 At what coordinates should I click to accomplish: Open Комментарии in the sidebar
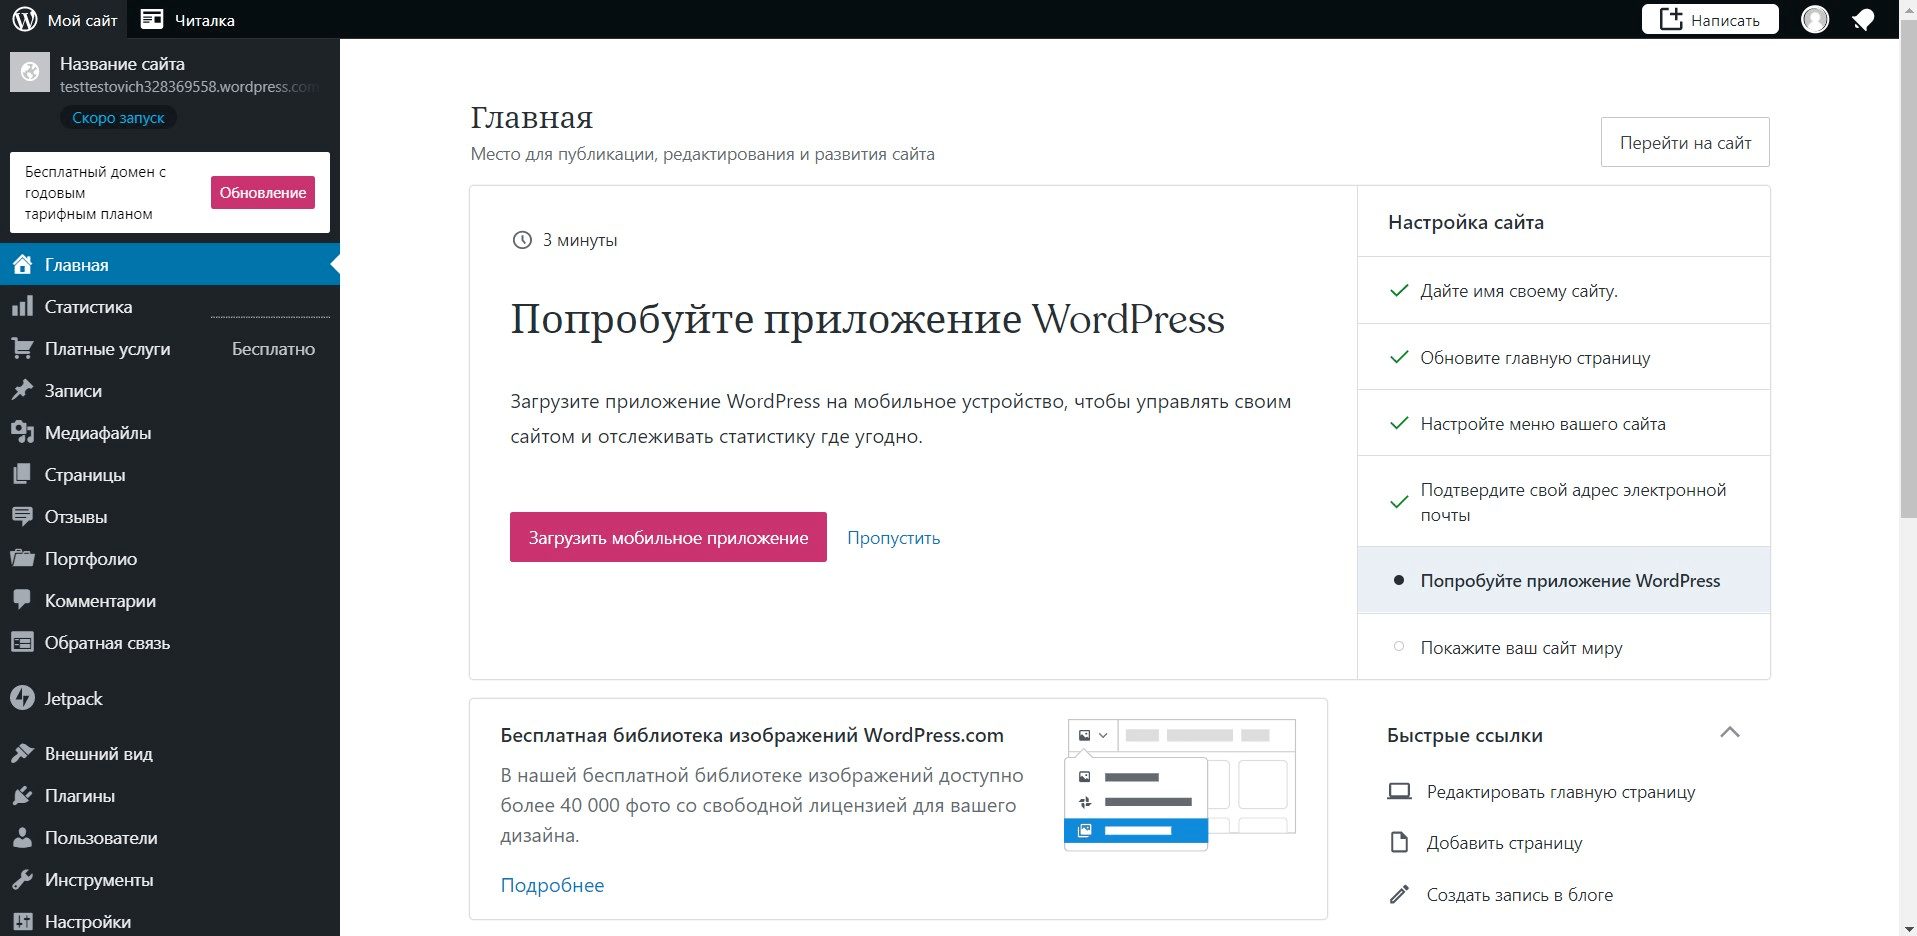click(170, 600)
